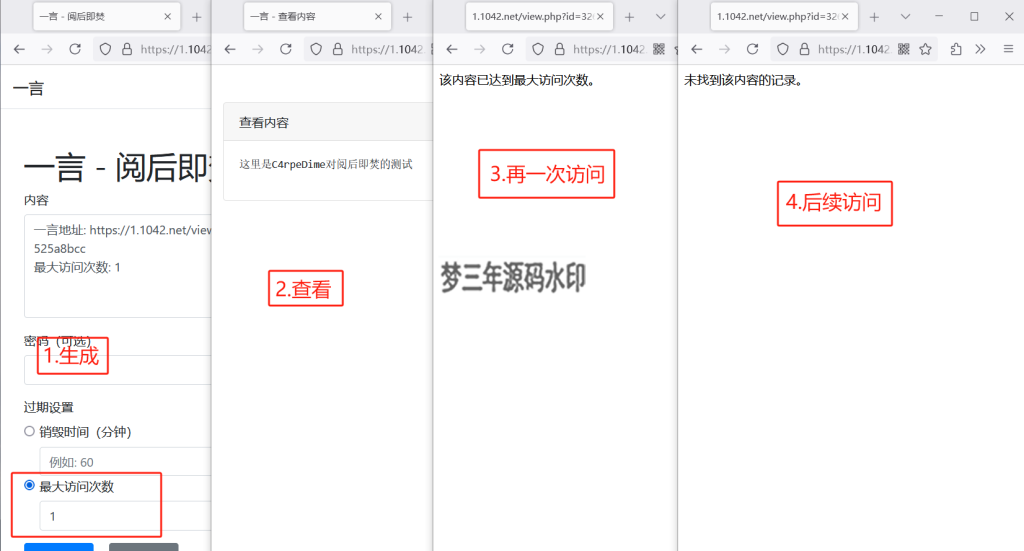This screenshot has height=551, width=1024.
Task: Click the 一言 brand link in the navbar
Action: click(x=28, y=89)
